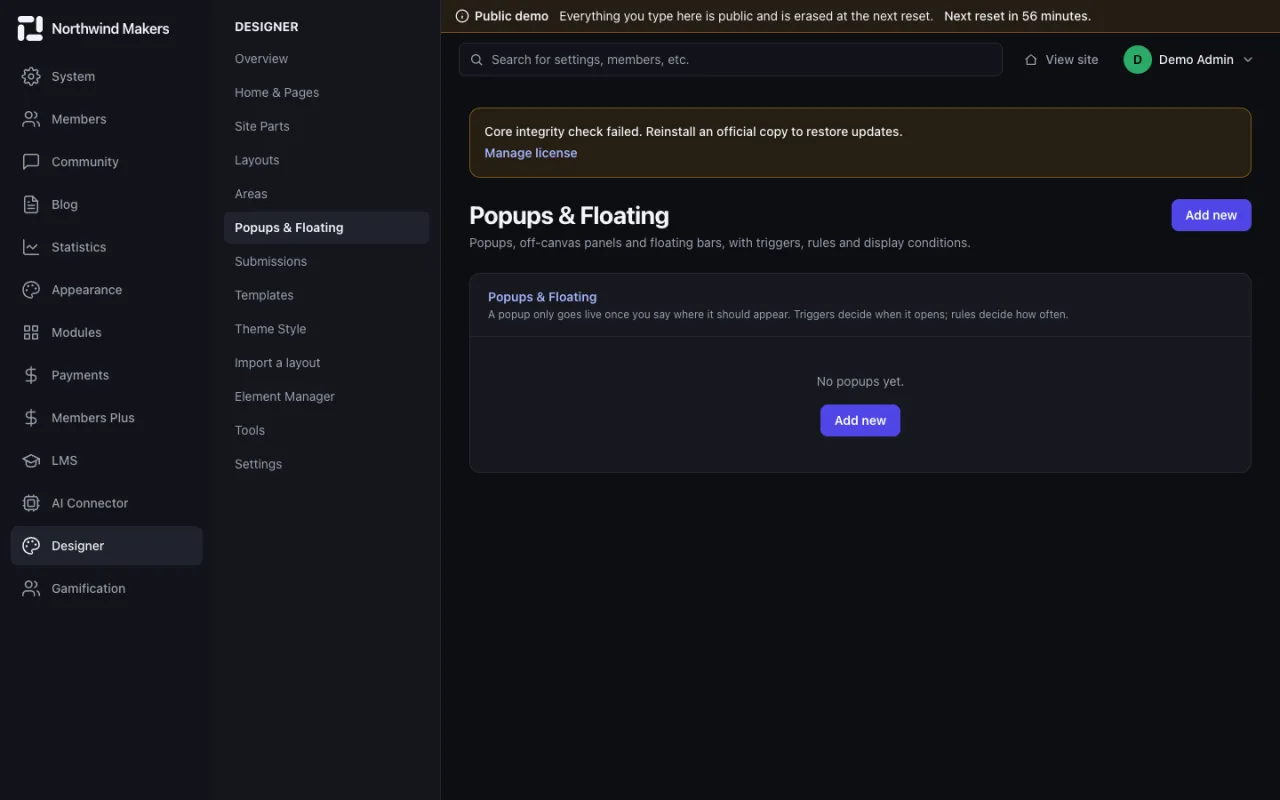Click the Popups & Floating card heading link

tap(542, 297)
